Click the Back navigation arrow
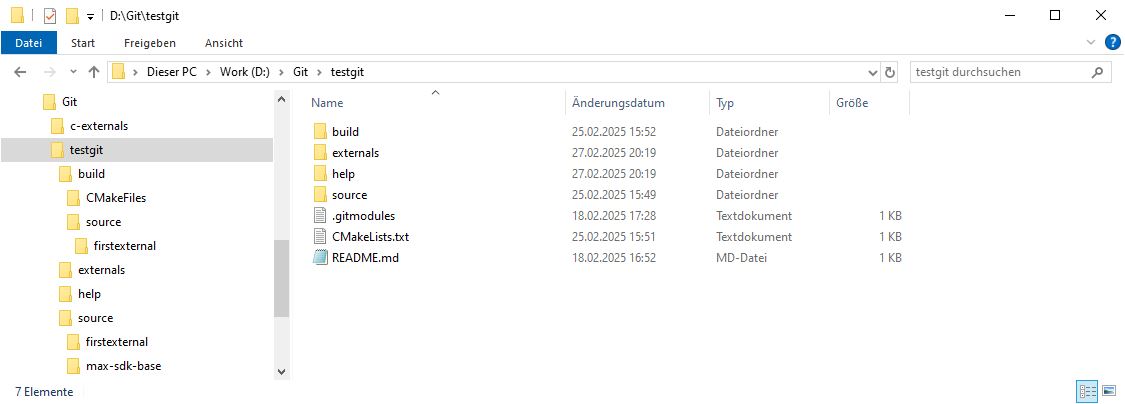This screenshot has width=1125, height=404. [20, 72]
